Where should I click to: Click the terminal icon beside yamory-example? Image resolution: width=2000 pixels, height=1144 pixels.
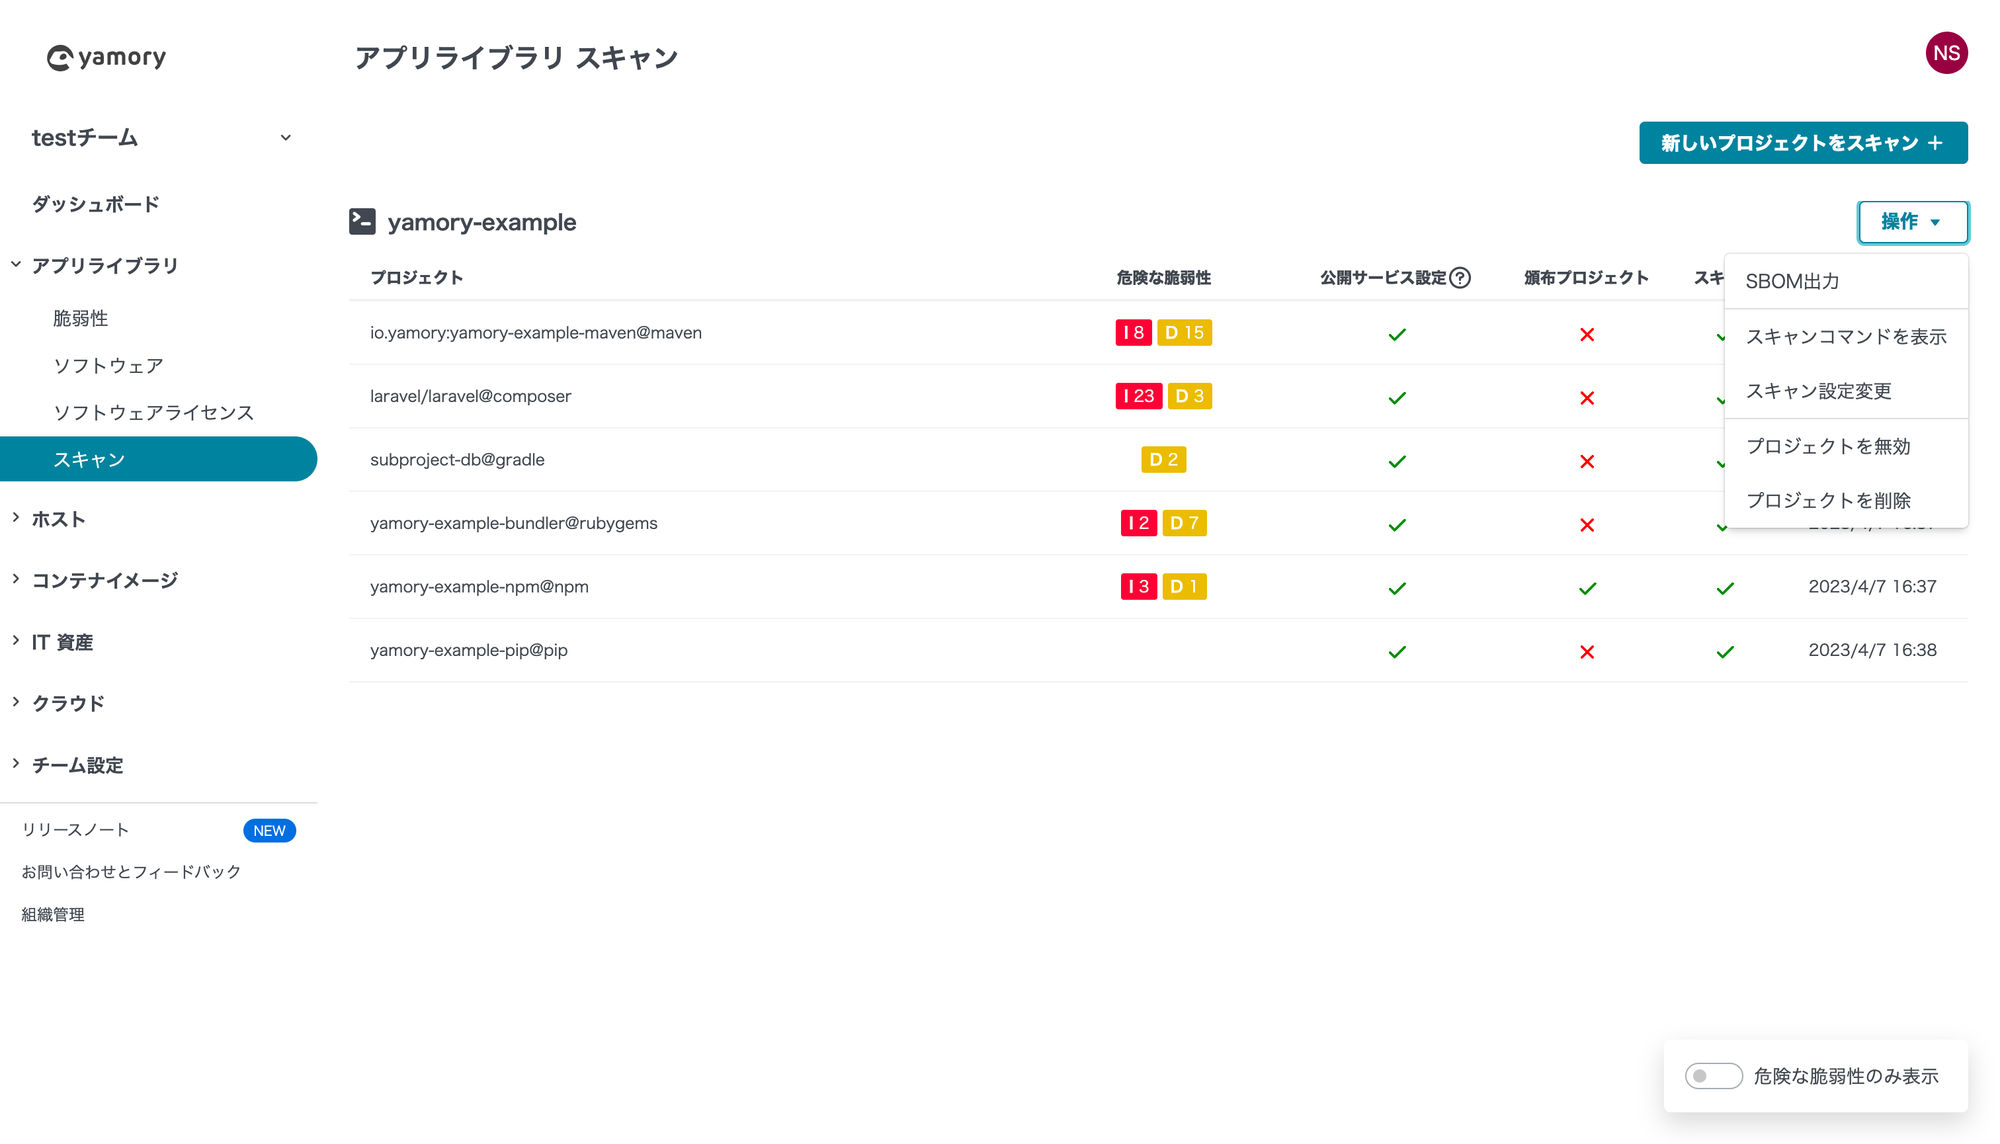point(362,221)
